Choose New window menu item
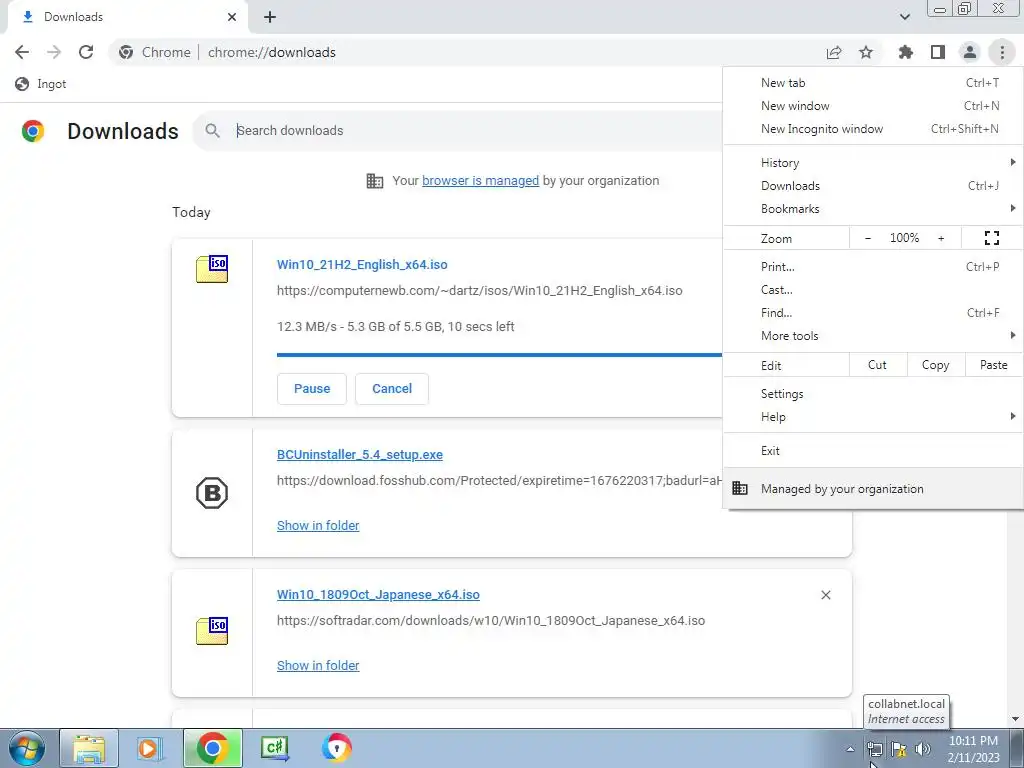This screenshot has width=1024, height=768. [x=873, y=106]
